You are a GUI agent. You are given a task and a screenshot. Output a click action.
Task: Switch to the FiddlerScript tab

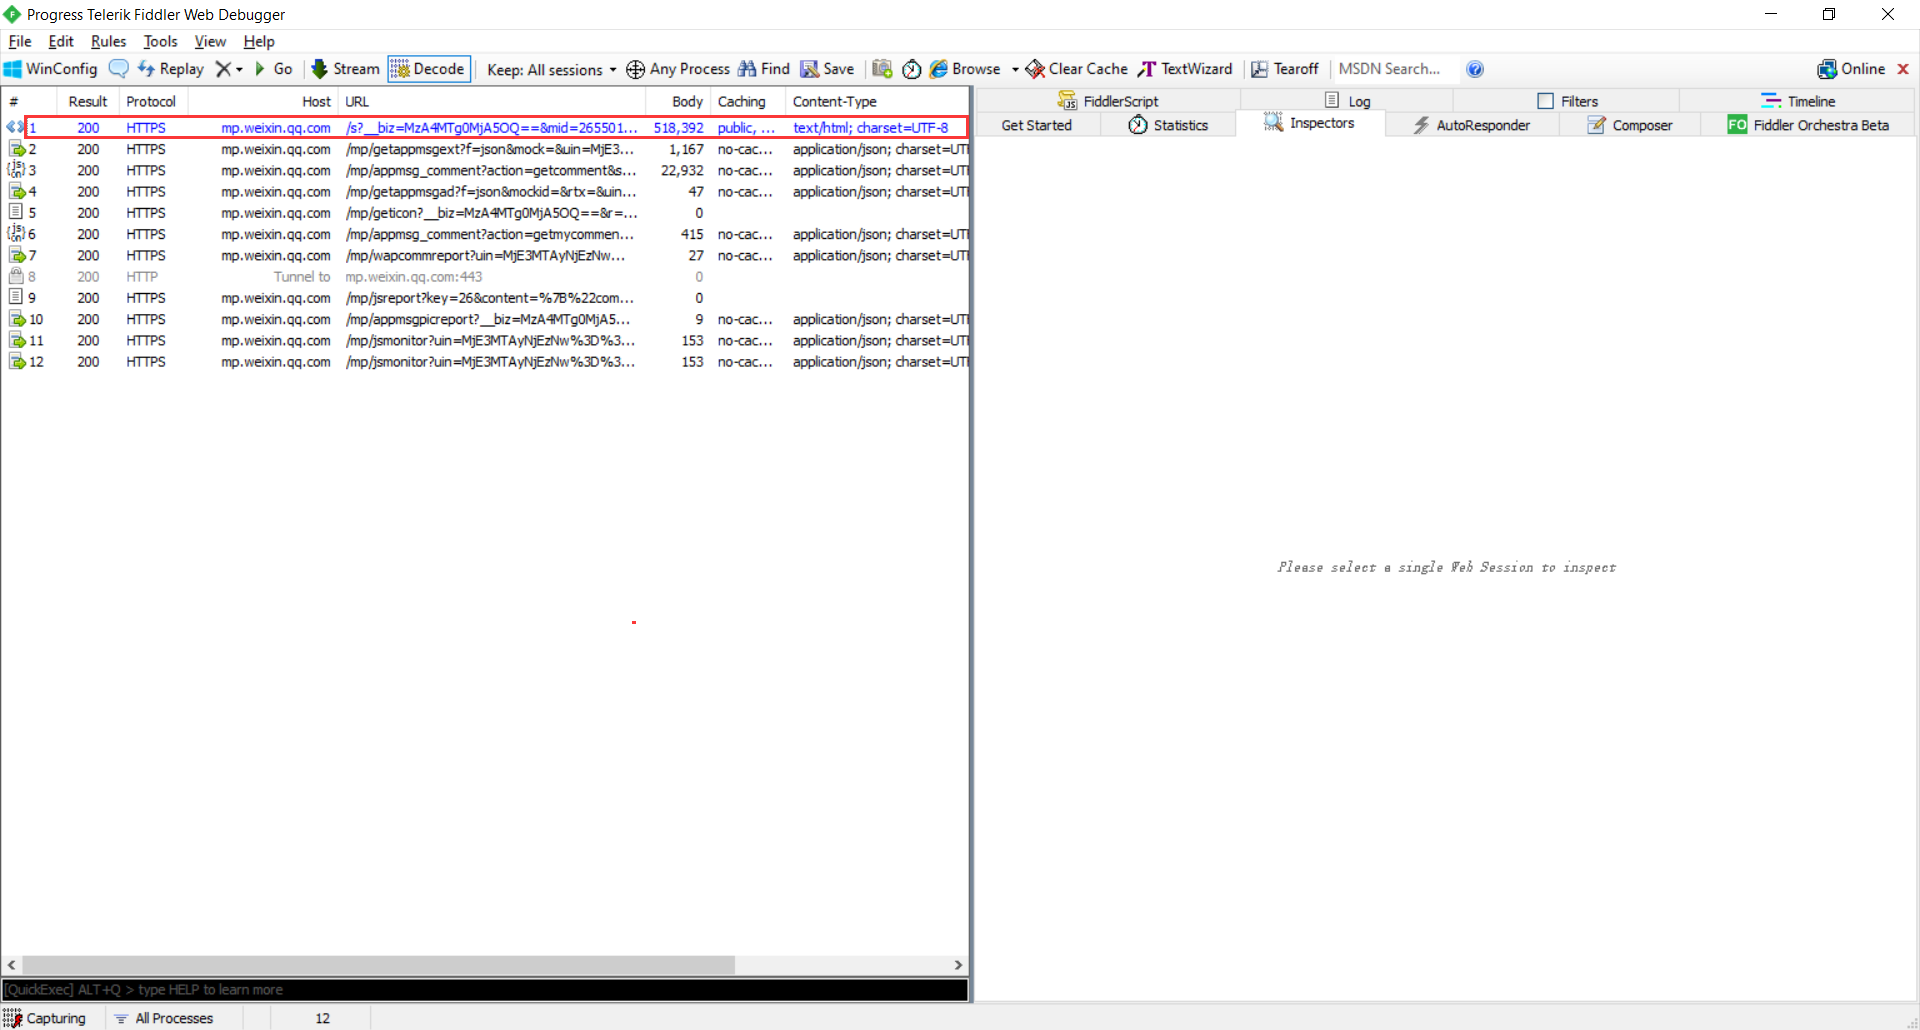click(x=1108, y=101)
